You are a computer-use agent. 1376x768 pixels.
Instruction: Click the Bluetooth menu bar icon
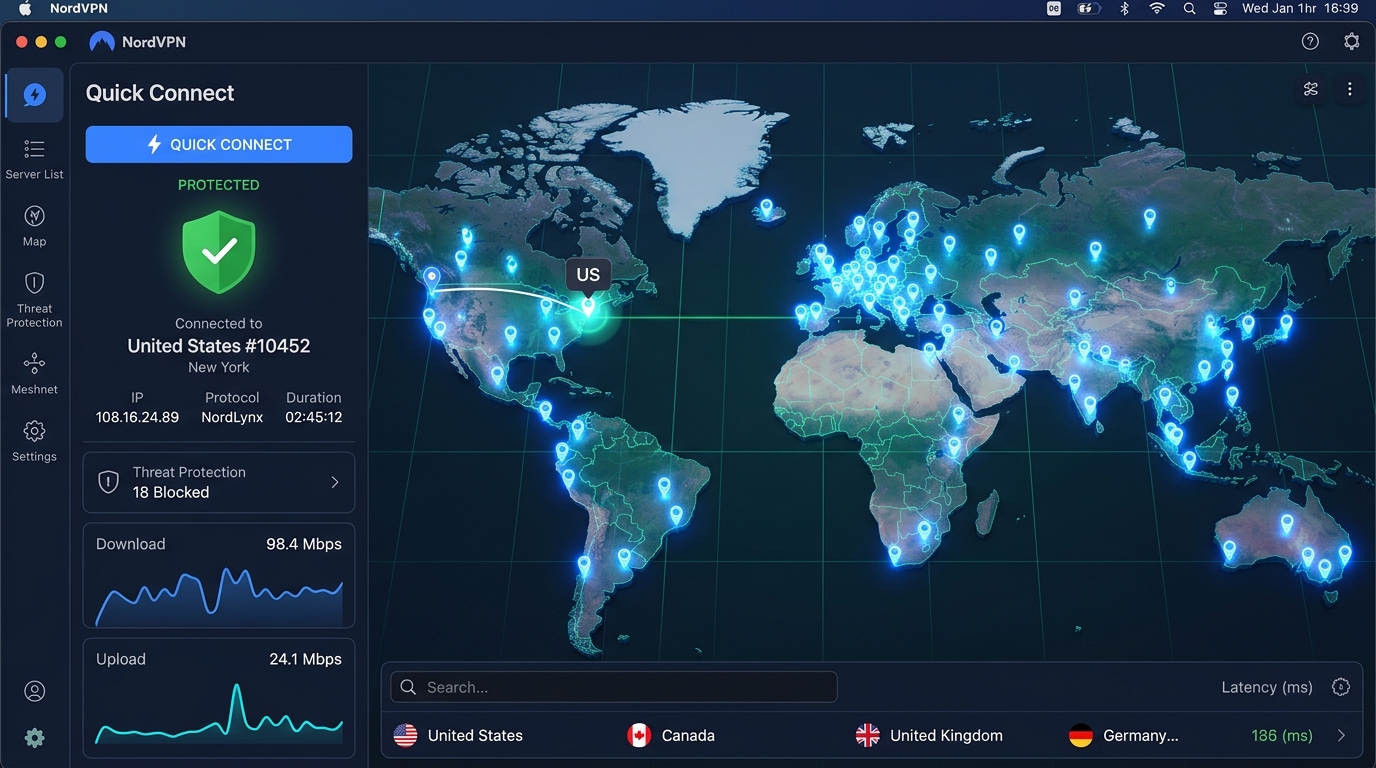tap(1124, 8)
